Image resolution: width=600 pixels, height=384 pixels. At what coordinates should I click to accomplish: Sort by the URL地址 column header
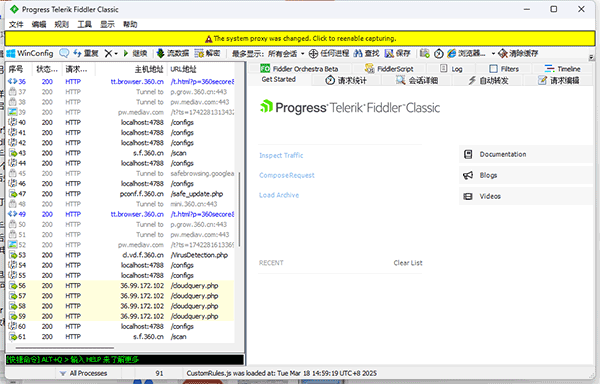point(201,69)
